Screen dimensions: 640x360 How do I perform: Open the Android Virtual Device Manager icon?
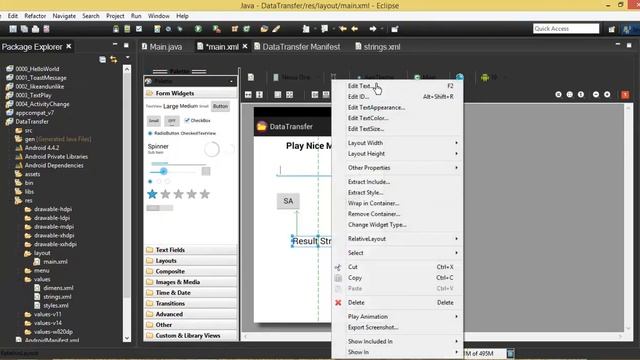(127, 29)
